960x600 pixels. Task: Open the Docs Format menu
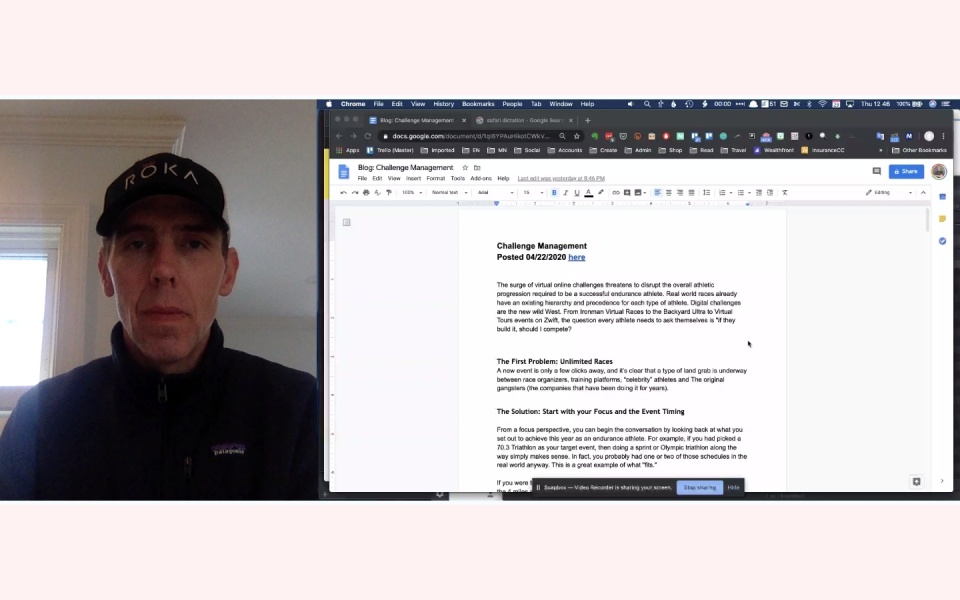click(x=435, y=179)
